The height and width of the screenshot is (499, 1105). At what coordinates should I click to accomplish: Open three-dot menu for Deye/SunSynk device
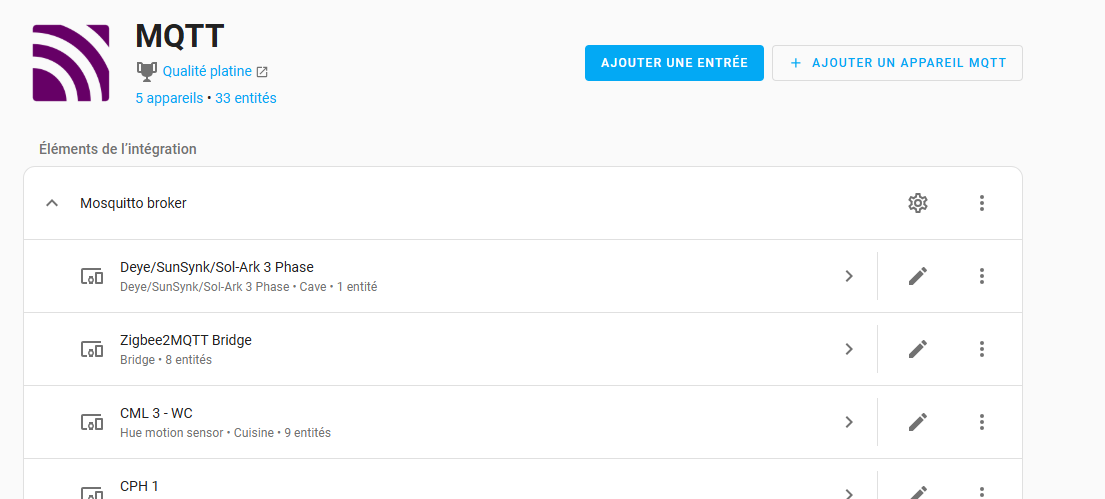(x=981, y=276)
